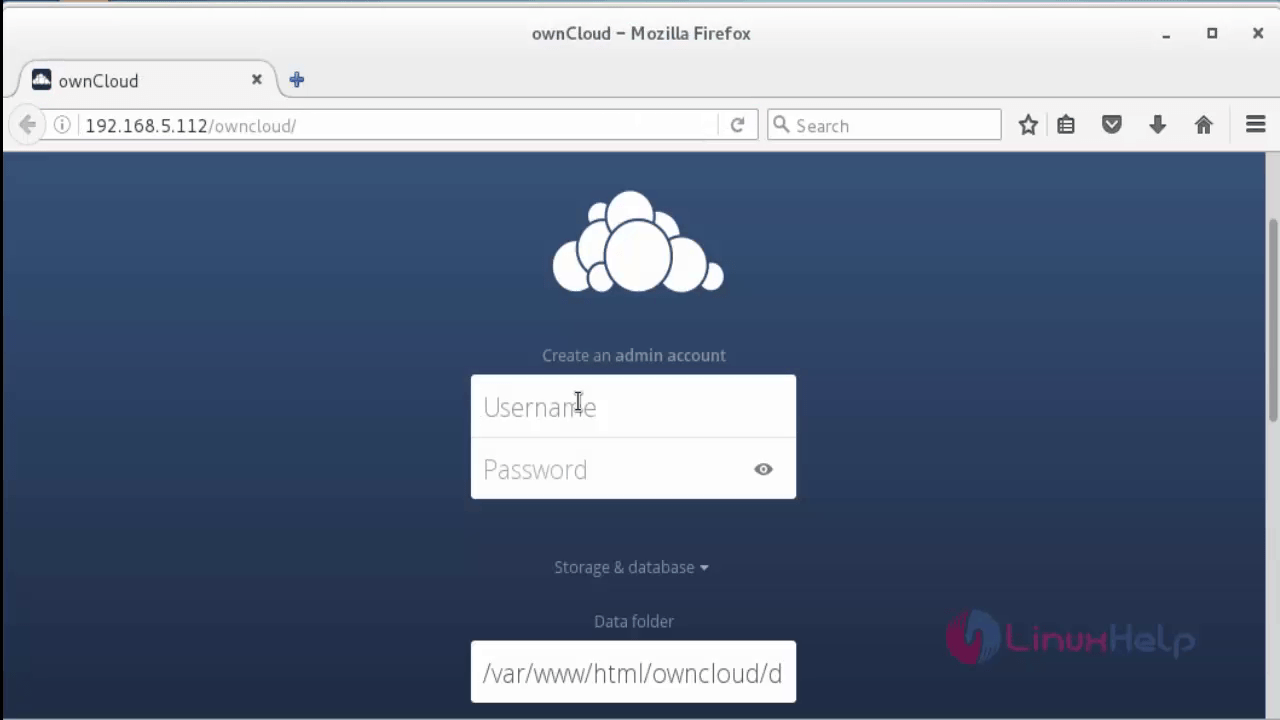Viewport: 1280px width, 720px height.
Task: Save page to Pocket icon
Action: click(1112, 125)
